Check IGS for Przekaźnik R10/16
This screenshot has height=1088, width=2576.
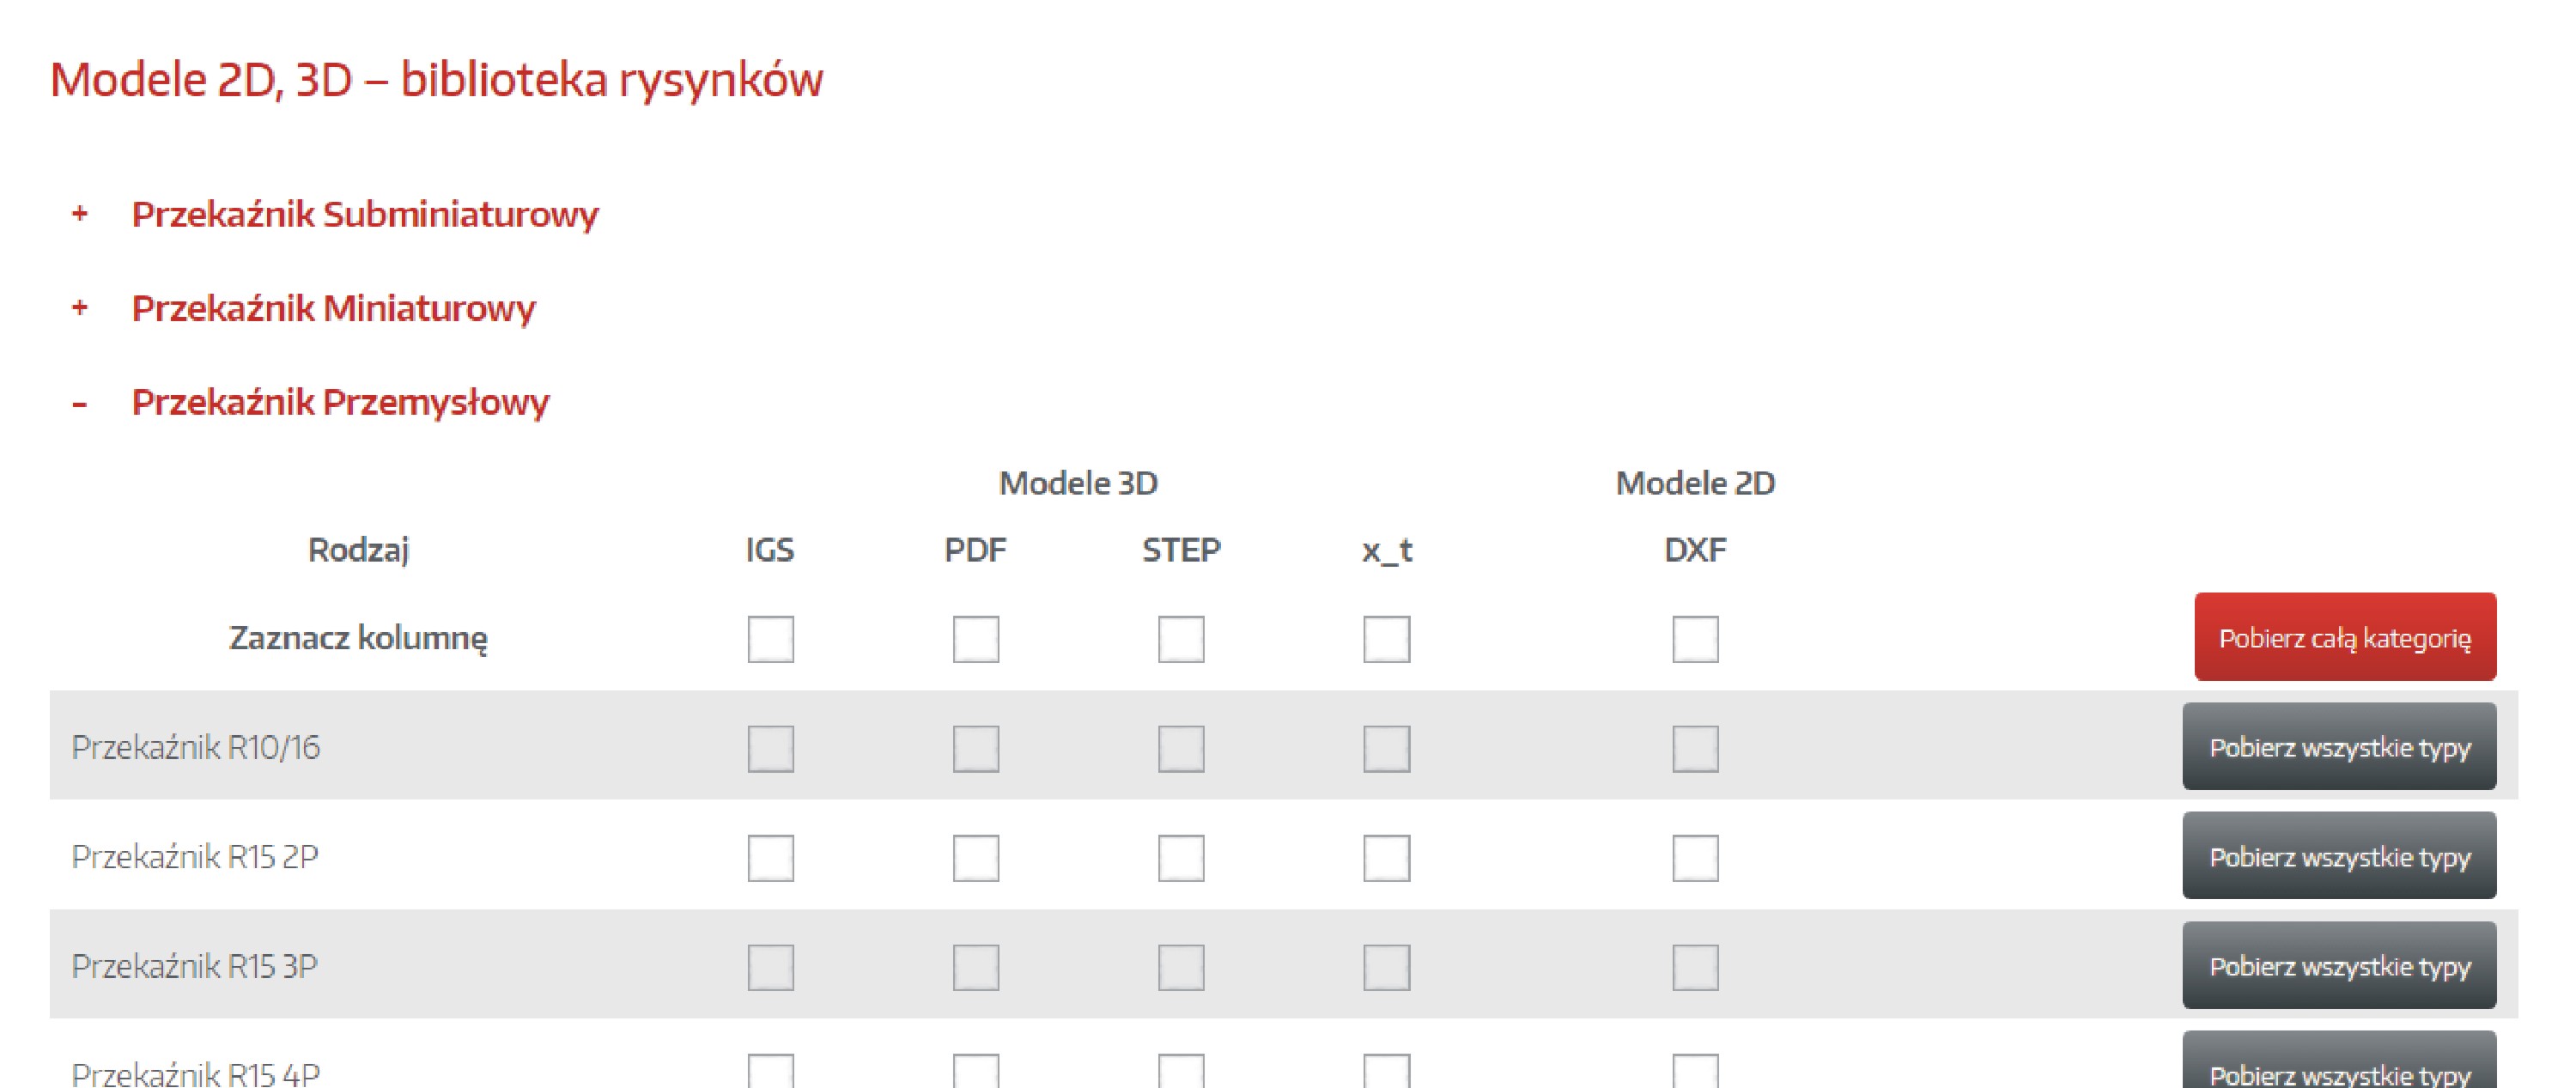[x=770, y=748]
